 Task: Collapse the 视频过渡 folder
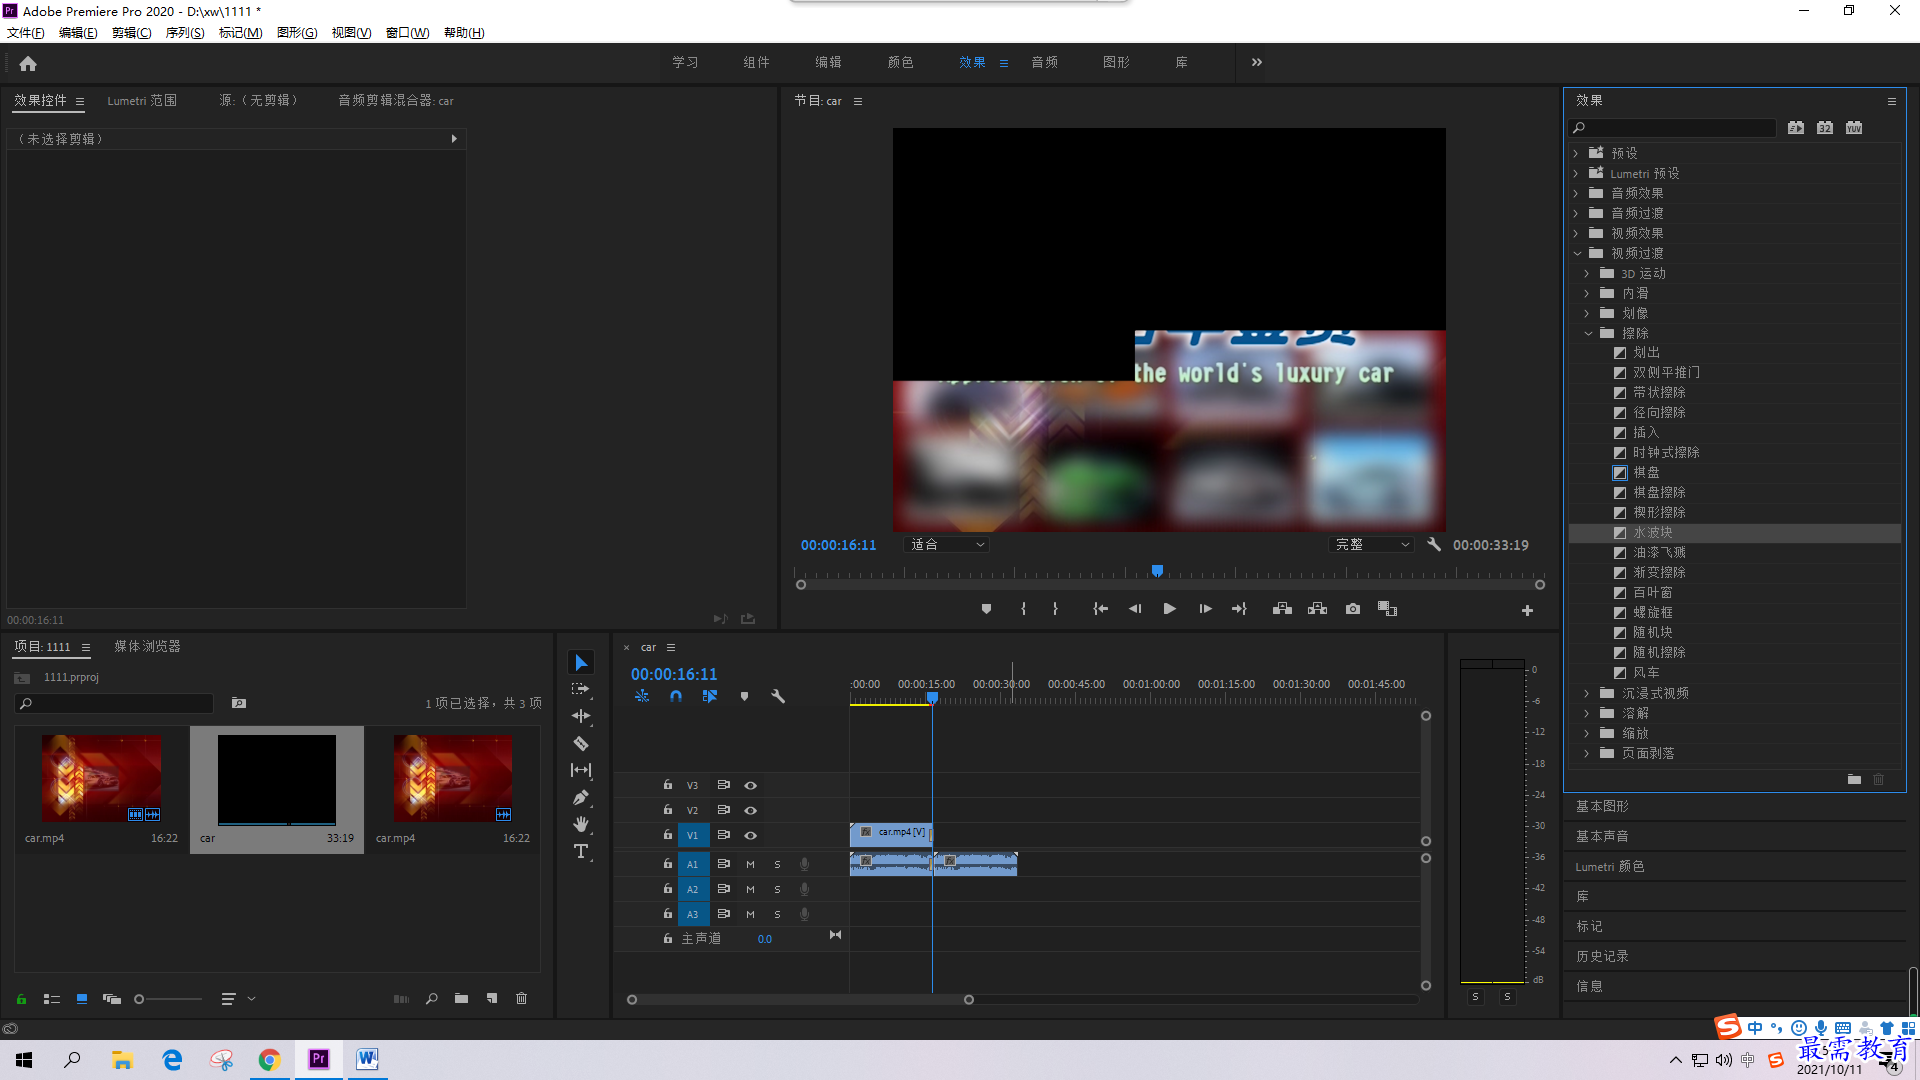(1577, 253)
